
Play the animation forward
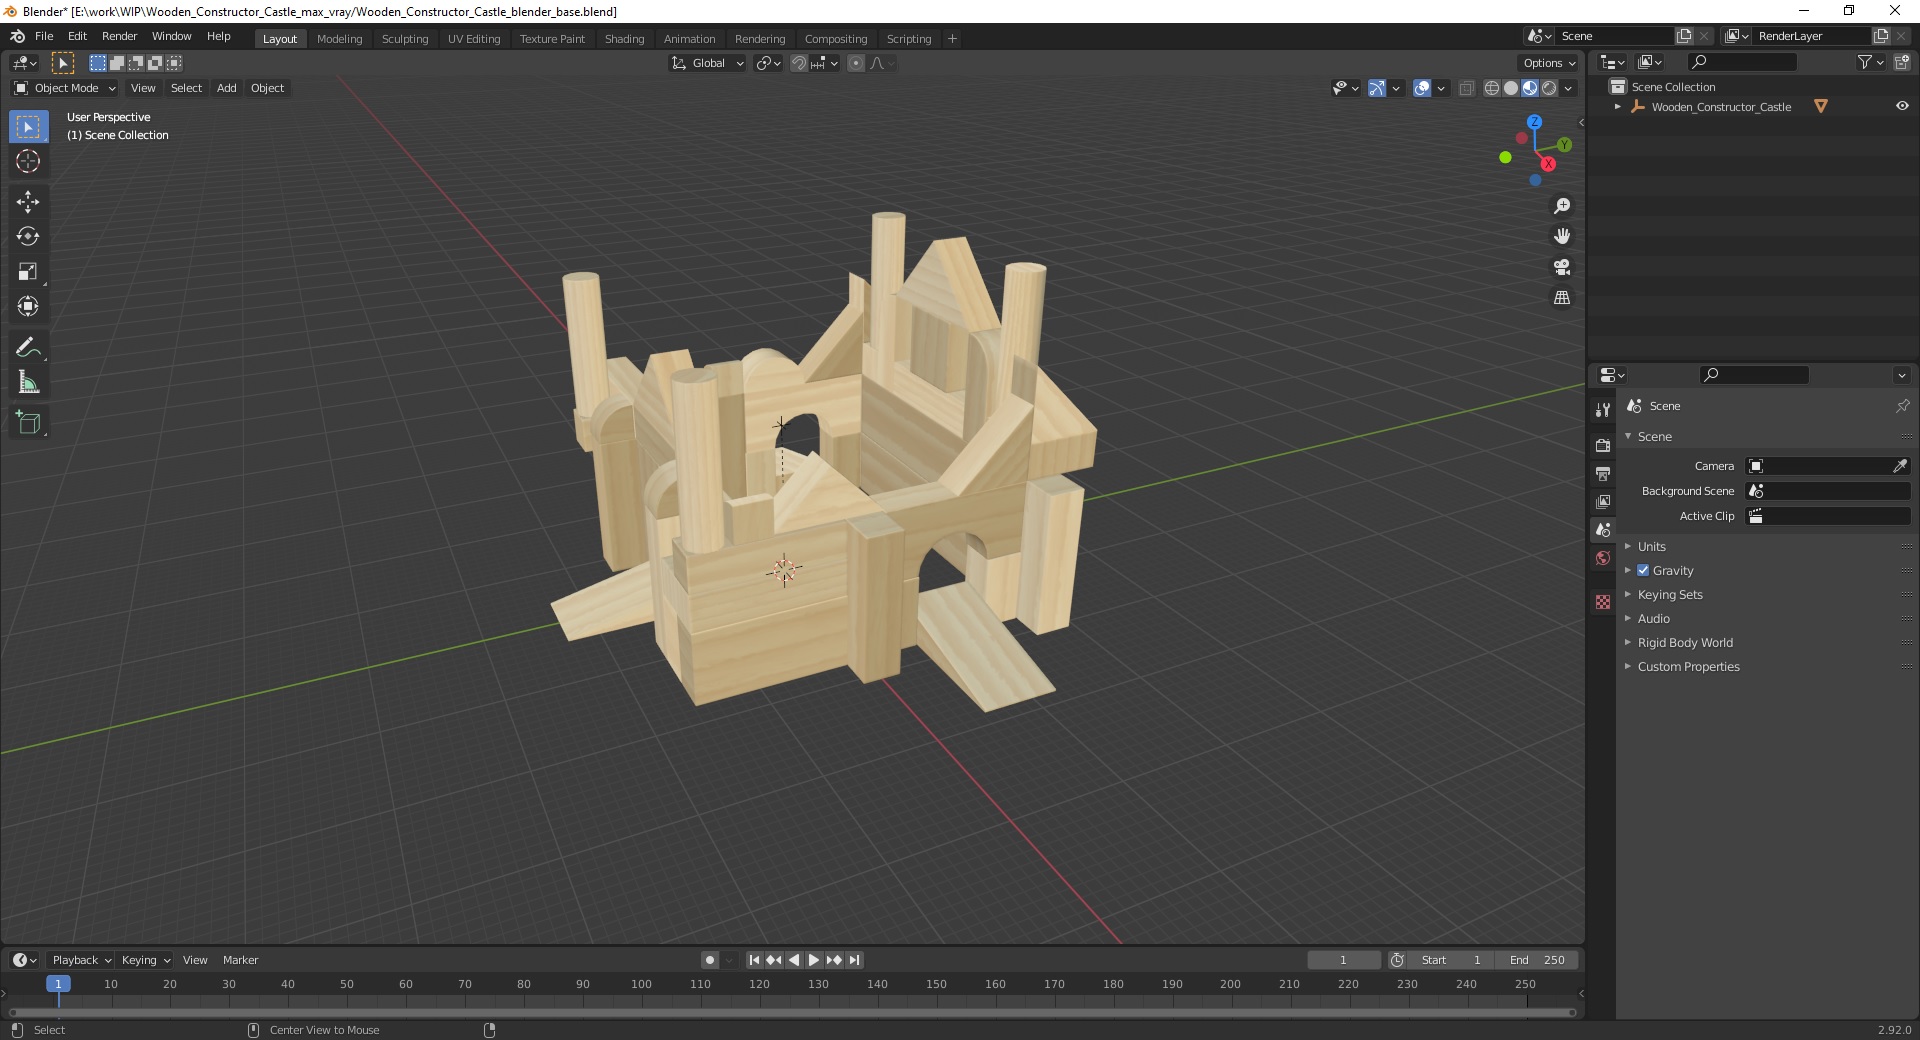click(814, 960)
